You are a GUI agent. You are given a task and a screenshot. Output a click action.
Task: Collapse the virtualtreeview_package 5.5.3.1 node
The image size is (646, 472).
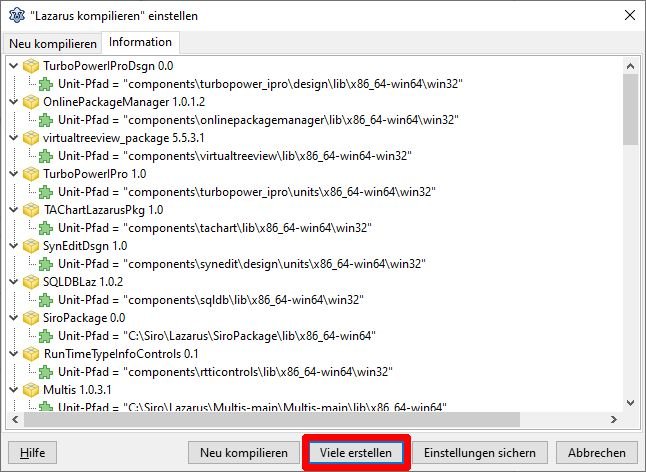coord(14,138)
